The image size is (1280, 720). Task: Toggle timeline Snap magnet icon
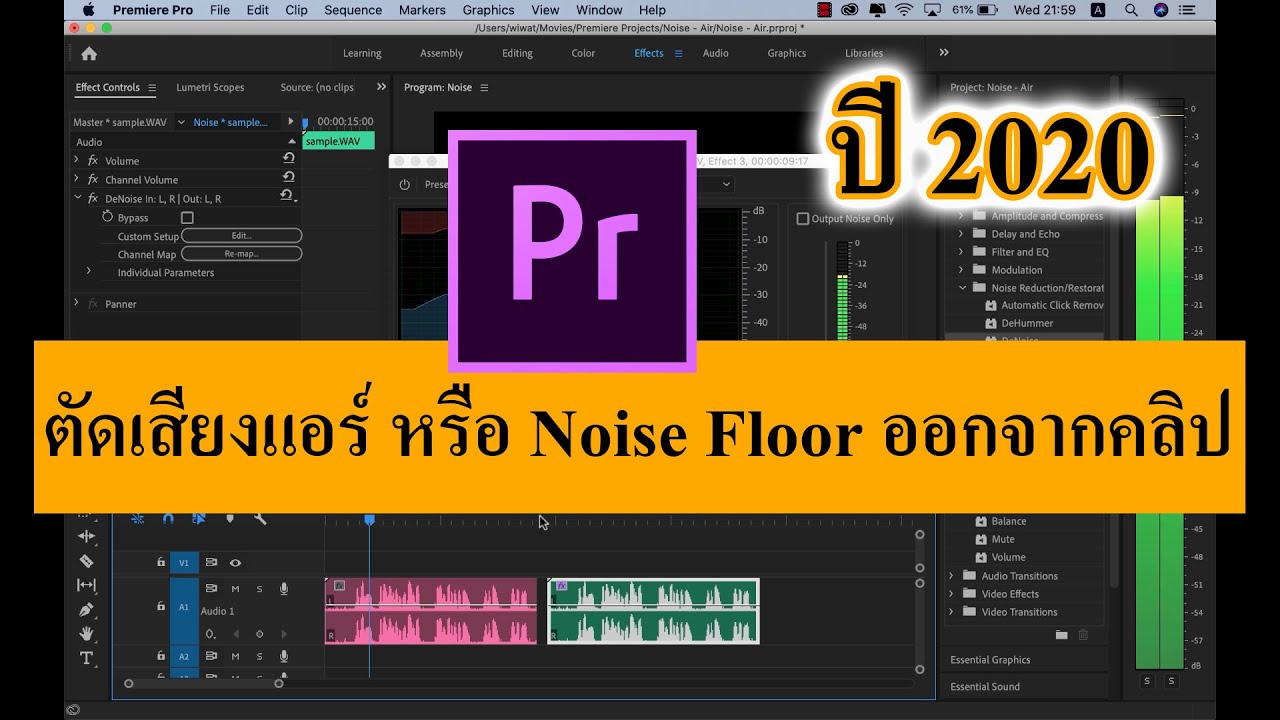[x=168, y=518]
